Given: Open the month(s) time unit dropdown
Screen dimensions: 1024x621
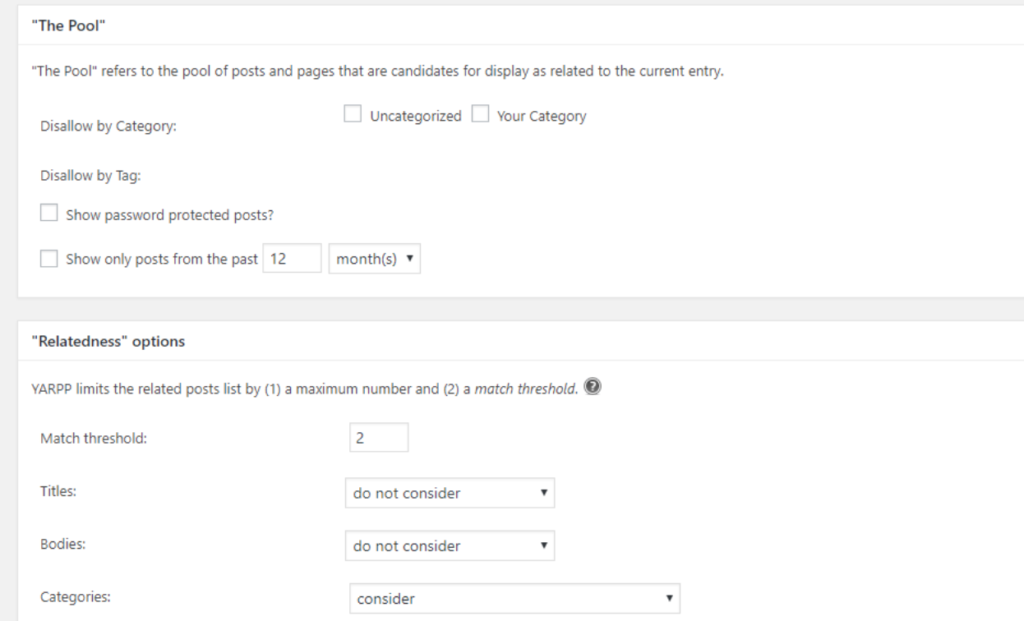Looking at the screenshot, I should [x=374, y=259].
